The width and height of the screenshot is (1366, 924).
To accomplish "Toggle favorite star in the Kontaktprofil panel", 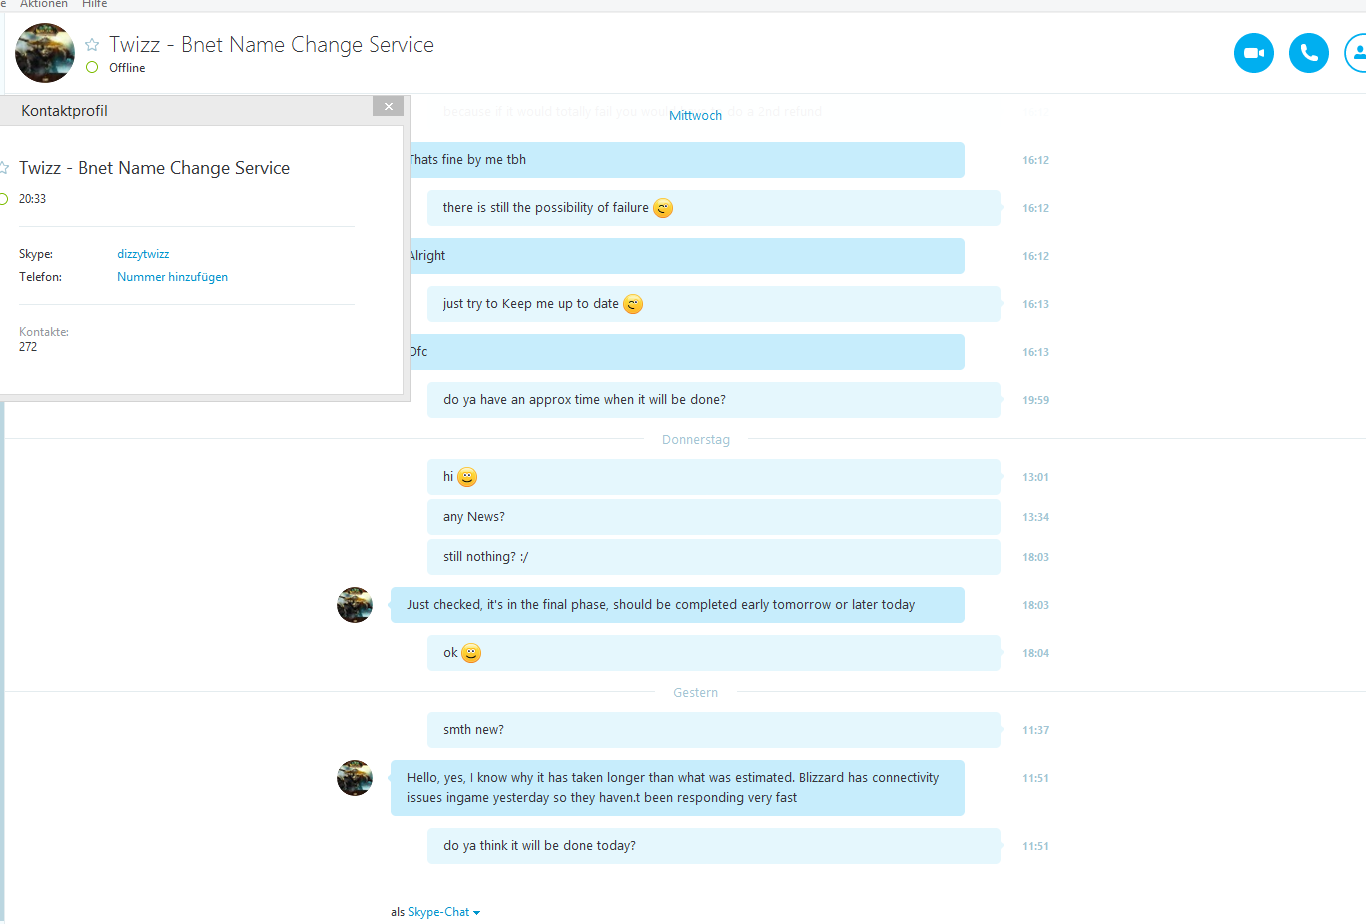I will (3, 168).
